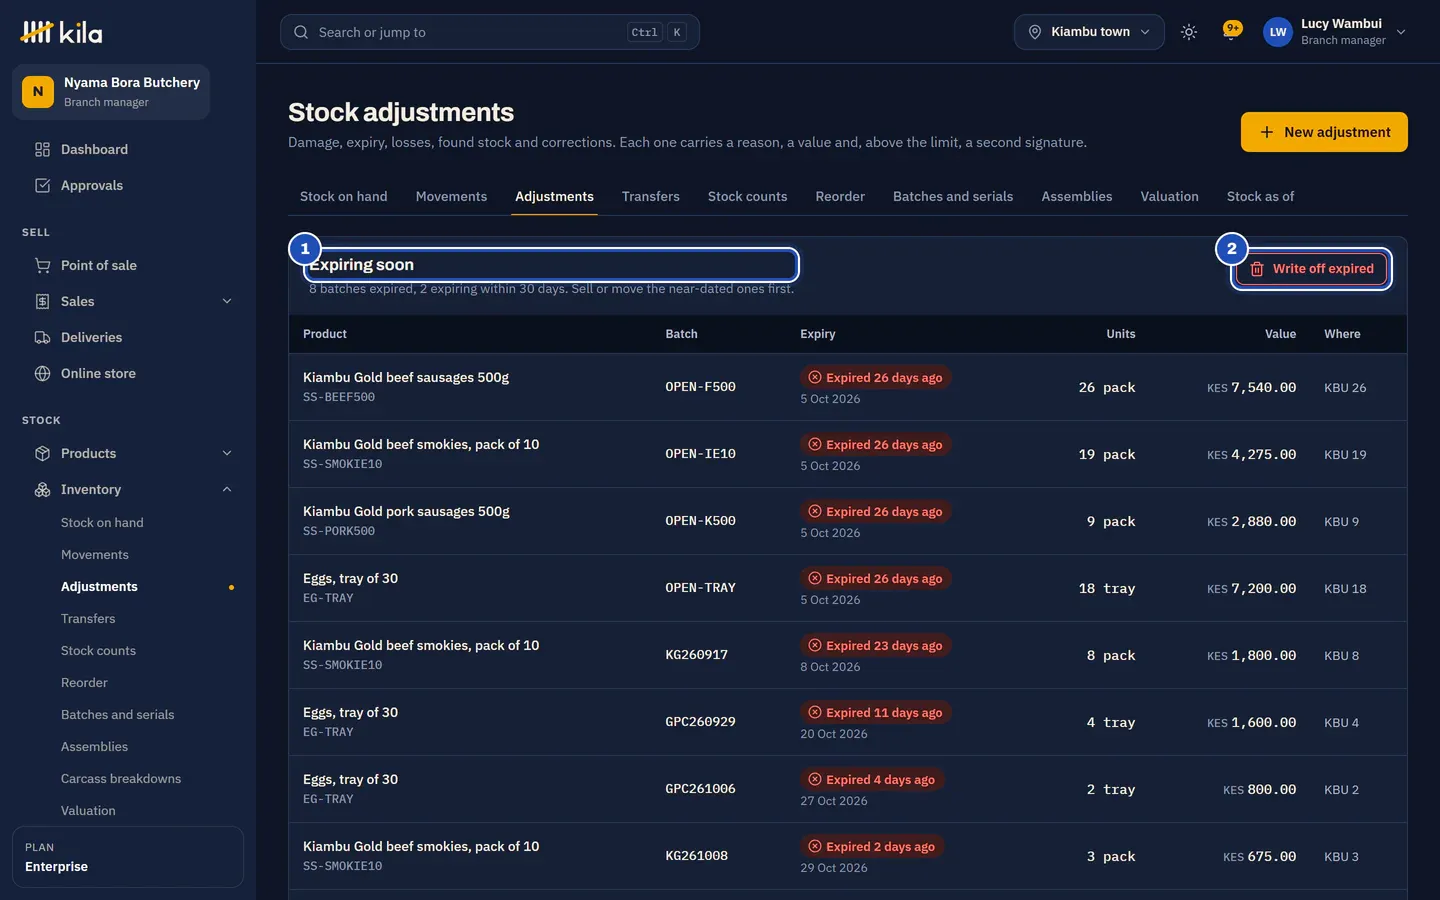Click the Sales receipt icon
This screenshot has width=1440, height=900.
pos(42,302)
